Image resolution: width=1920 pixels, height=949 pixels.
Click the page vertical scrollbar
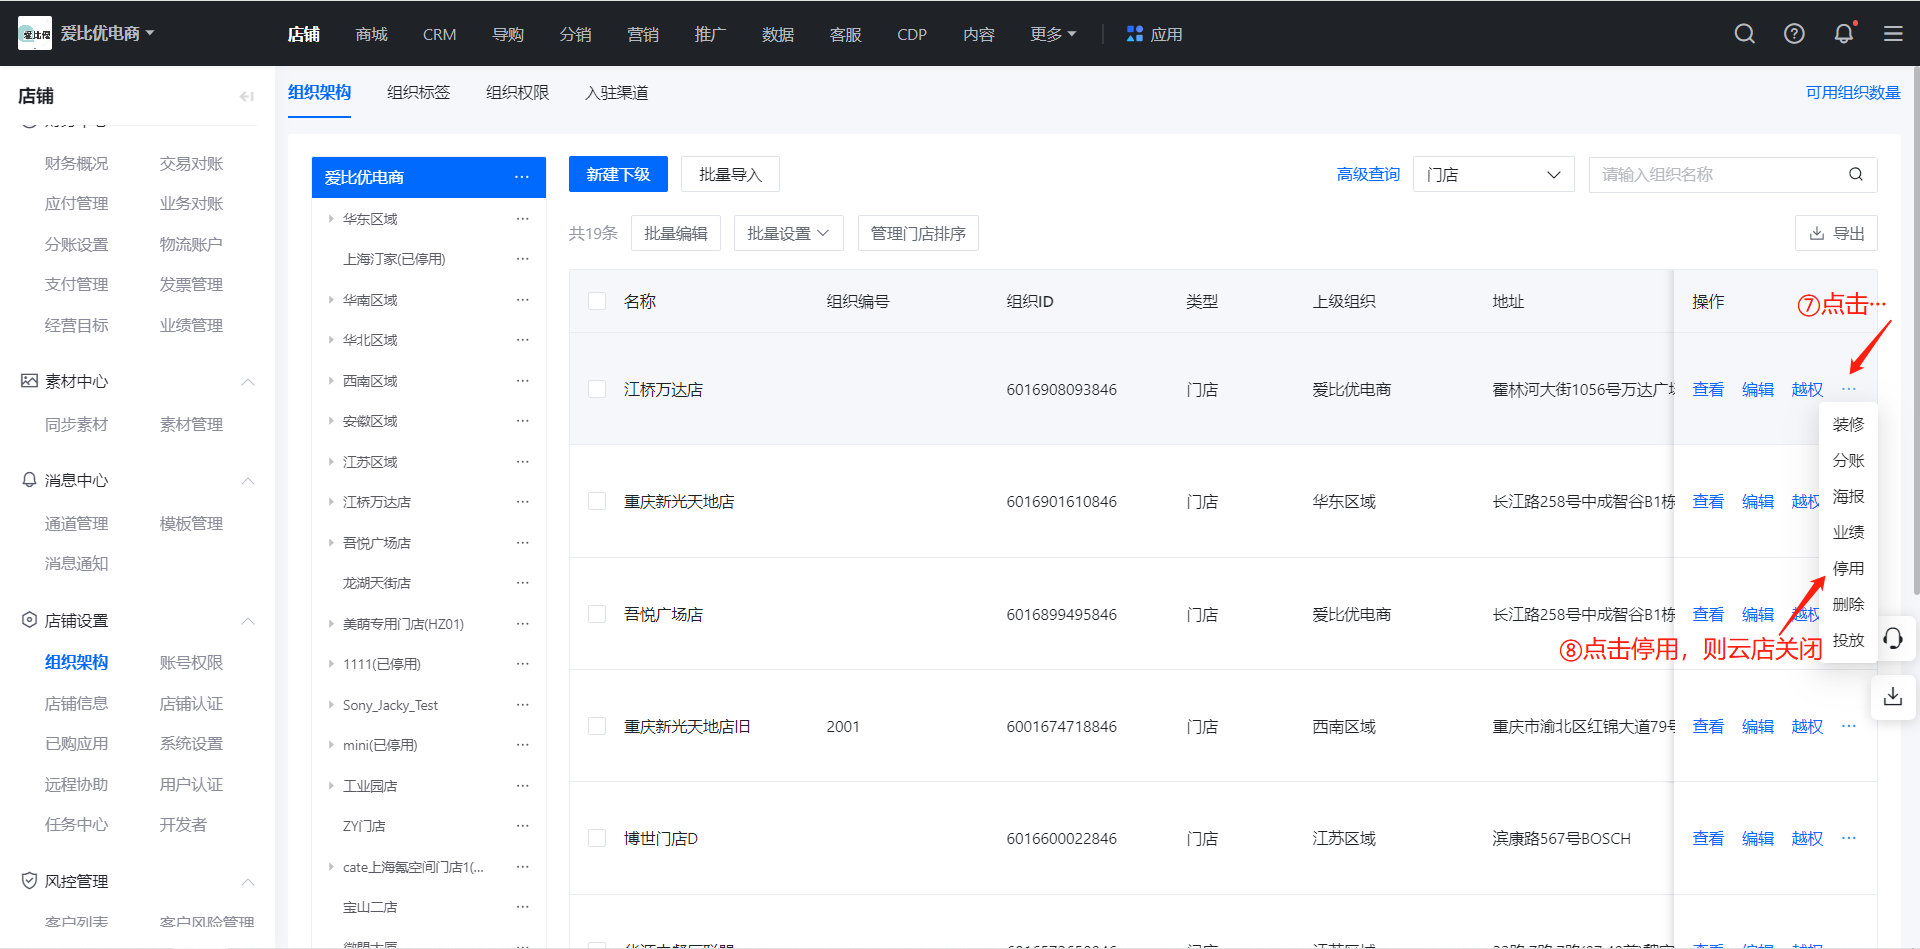pos(1915,330)
